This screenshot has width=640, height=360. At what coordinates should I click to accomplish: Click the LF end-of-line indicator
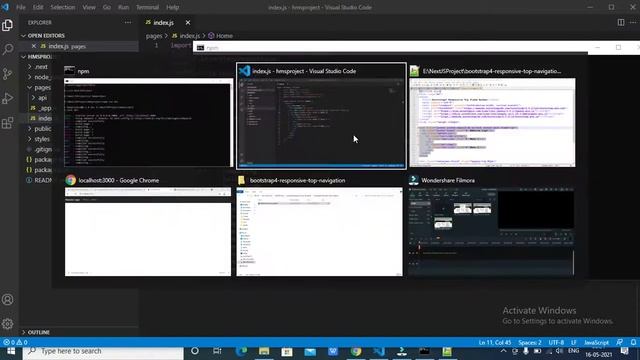pyautogui.click(x=573, y=342)
